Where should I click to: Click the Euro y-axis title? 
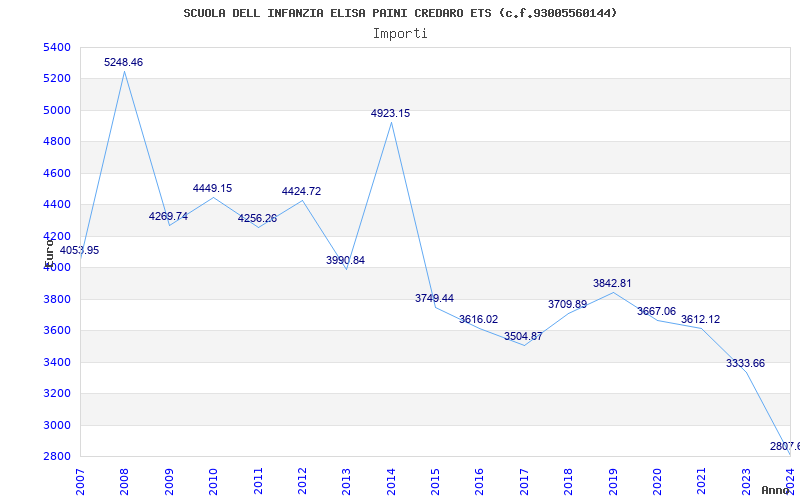click(x=49, y=252)
